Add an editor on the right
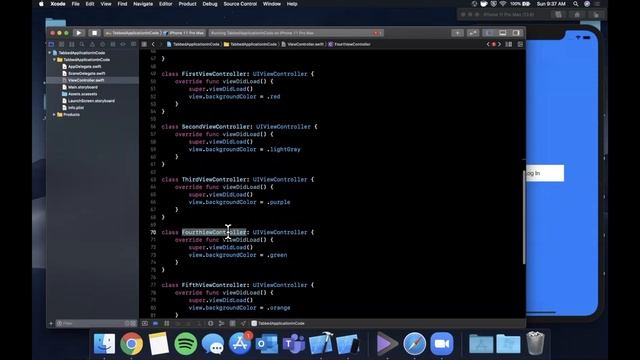Viewport: 640px width, 360px height. (x=520, y=44)
